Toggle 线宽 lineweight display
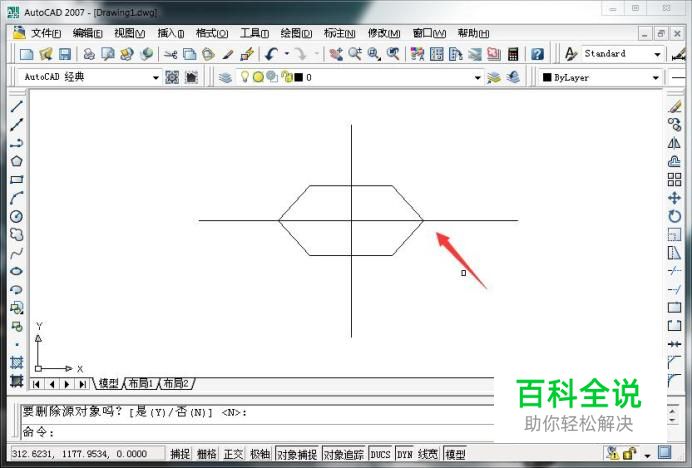Screen dimensions: 692x468 coord(428,453)
